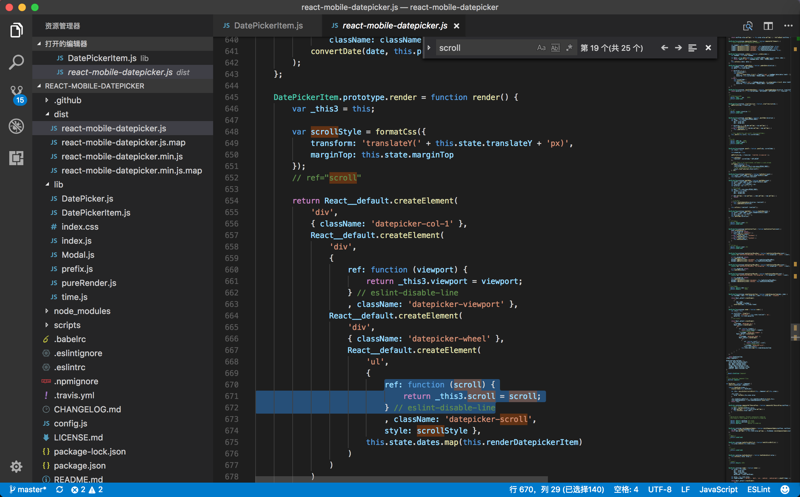The image size is (800, 497).
Task: Open the Extensions view icon
Action: tap(16, 158)
